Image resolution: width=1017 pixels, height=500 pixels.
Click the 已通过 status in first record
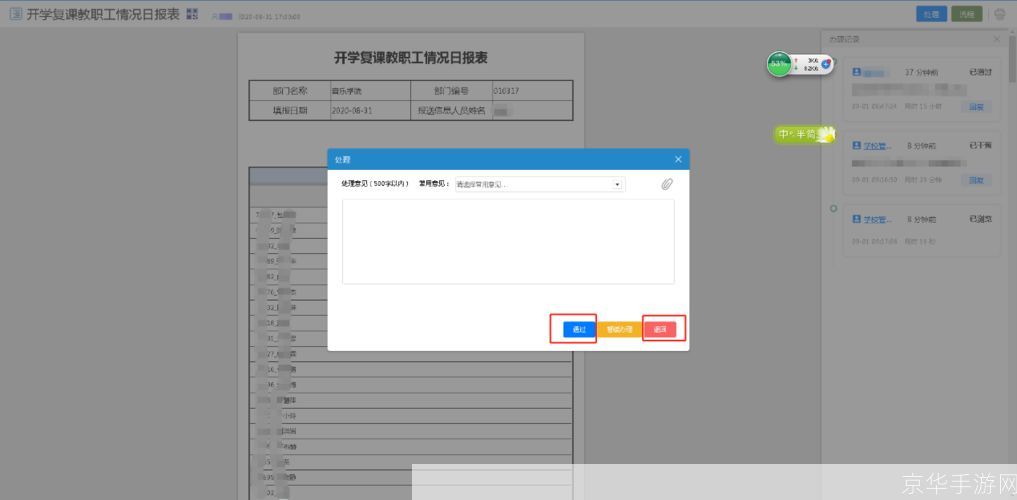(x=980, y=72)
